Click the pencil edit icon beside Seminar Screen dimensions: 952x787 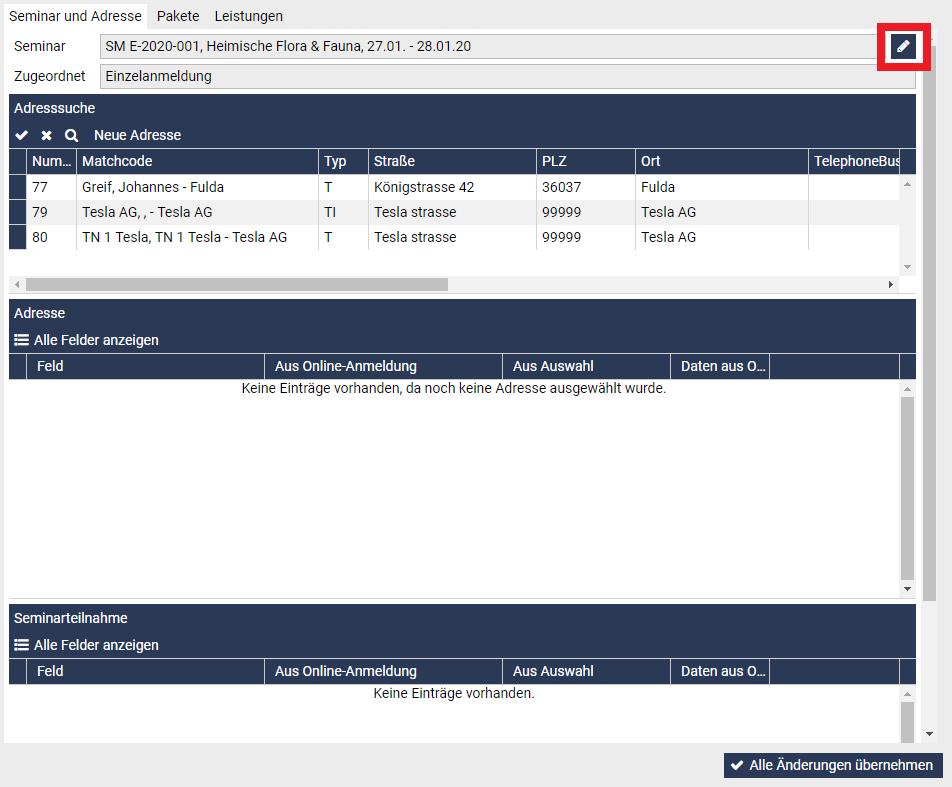click(x=903, y=46)
